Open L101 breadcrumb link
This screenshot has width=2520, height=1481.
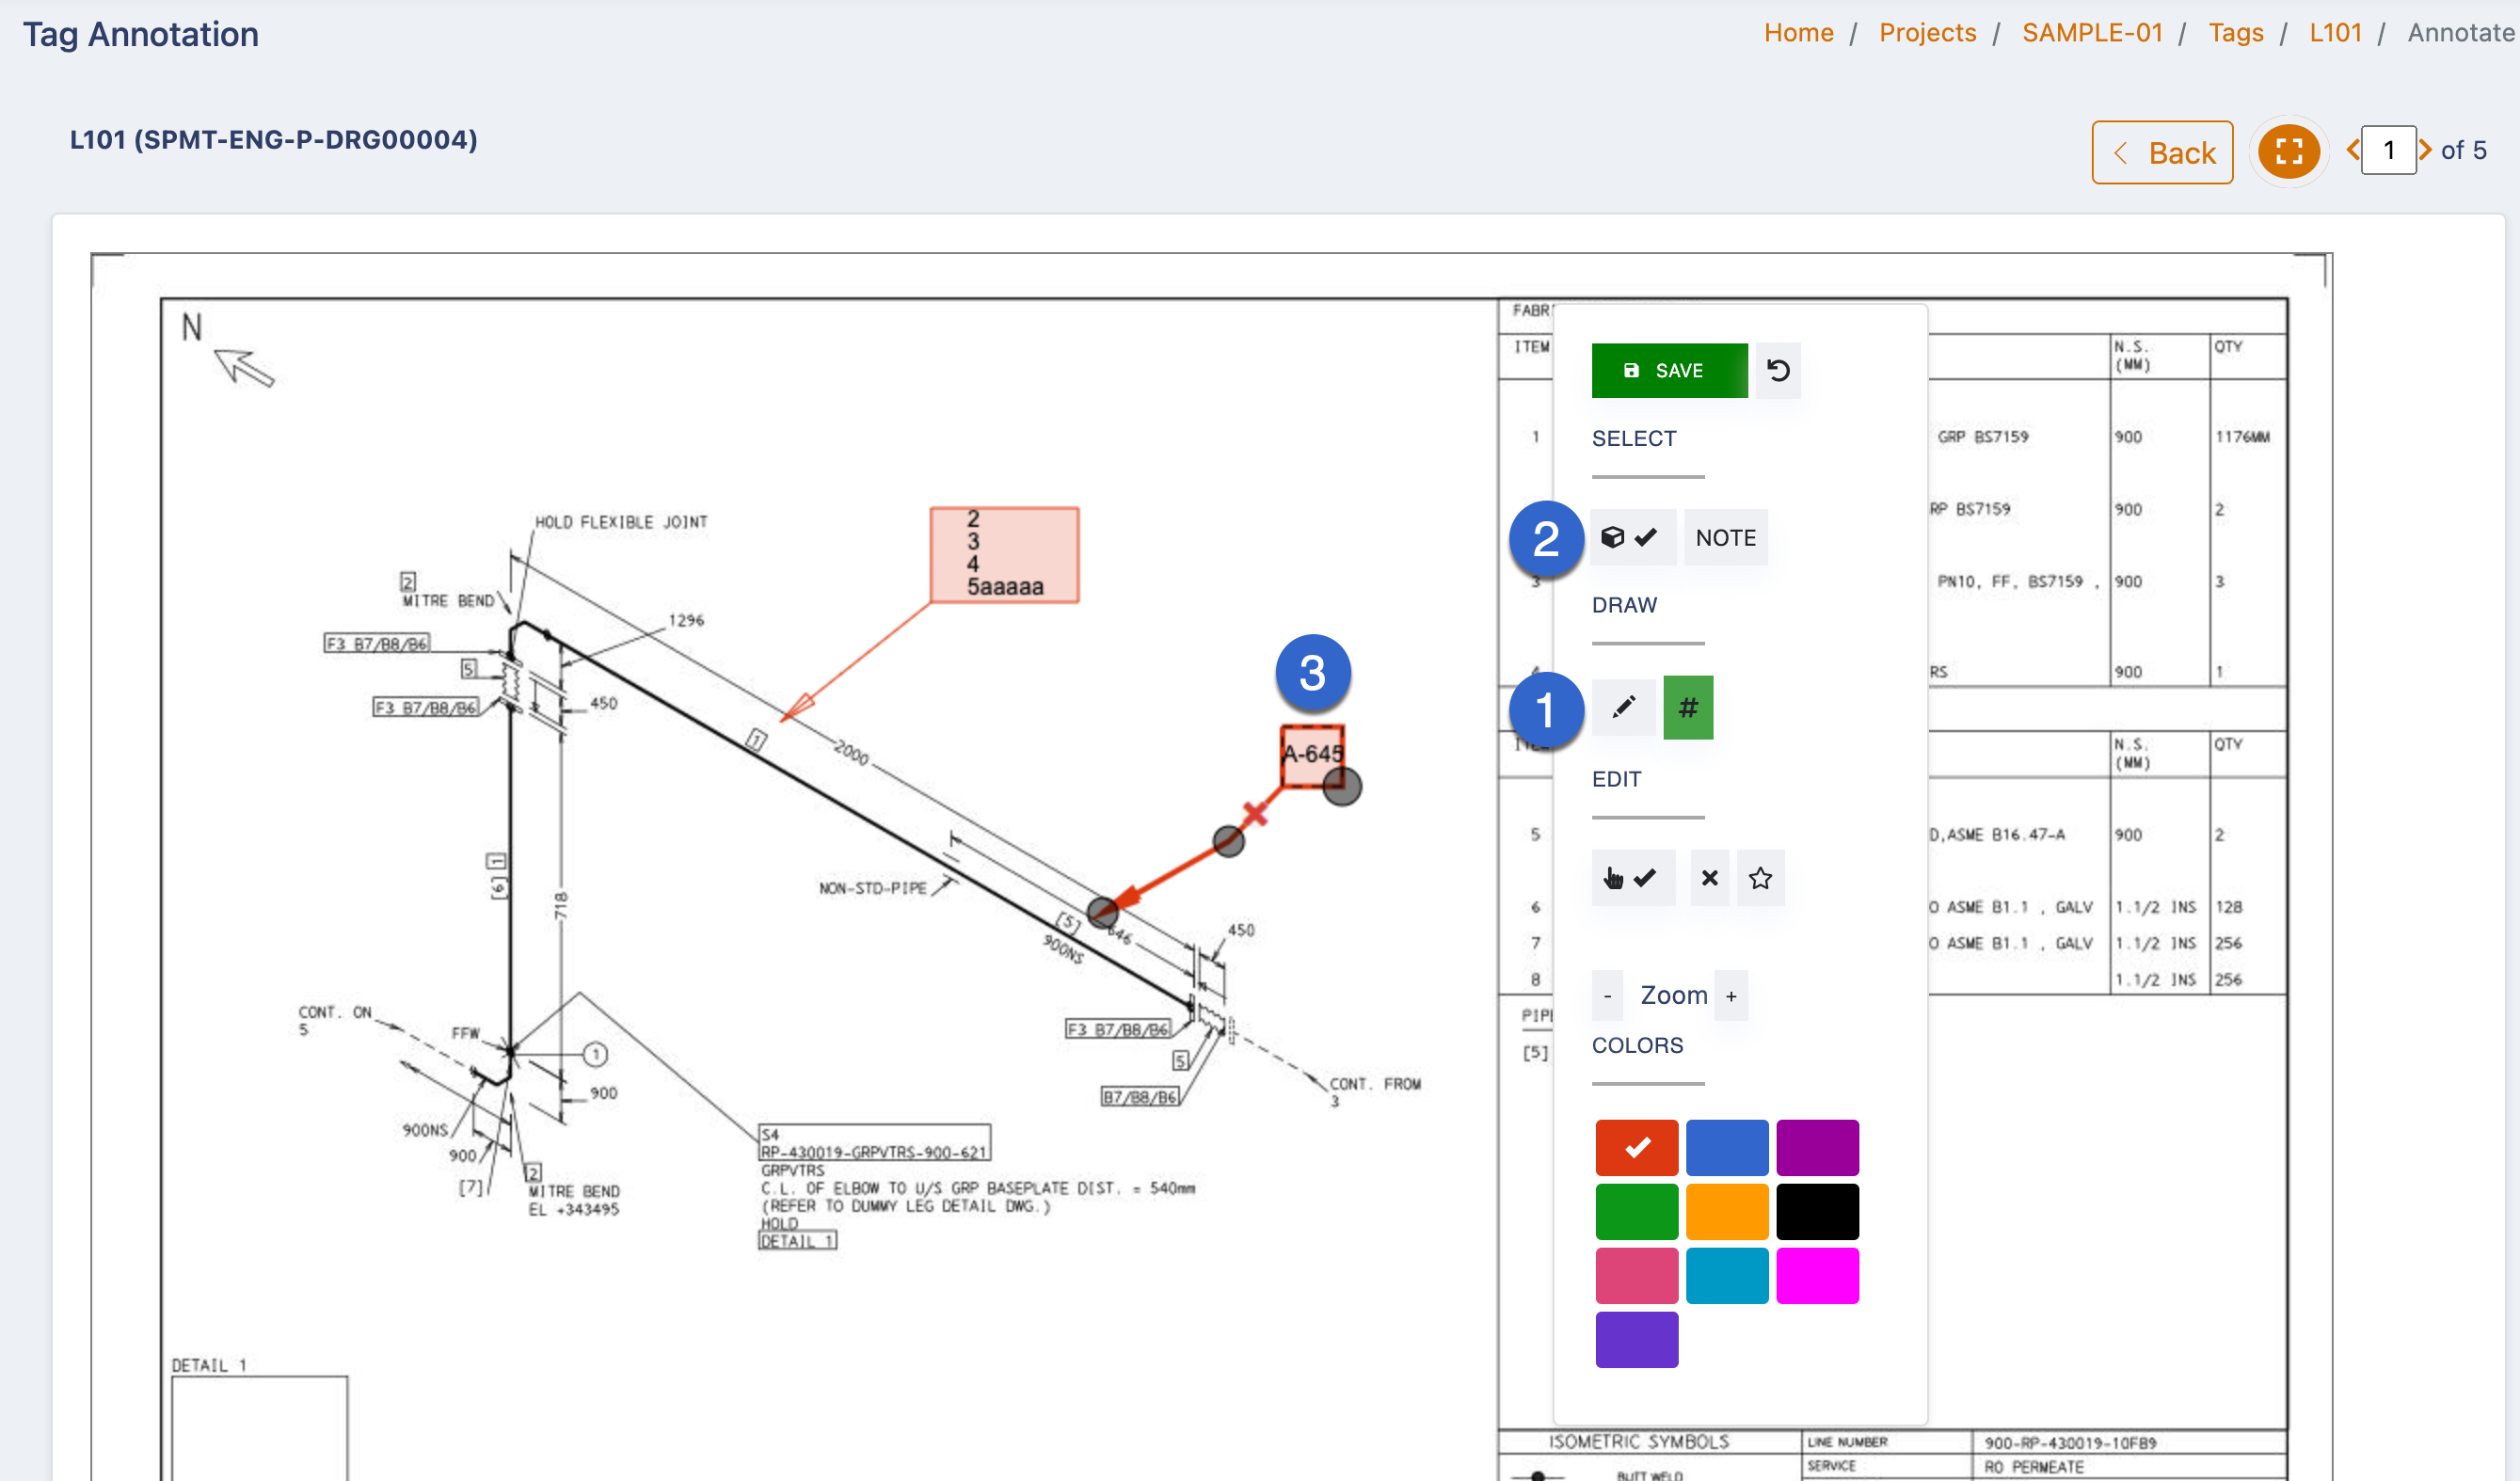(x=2335, y=33)
